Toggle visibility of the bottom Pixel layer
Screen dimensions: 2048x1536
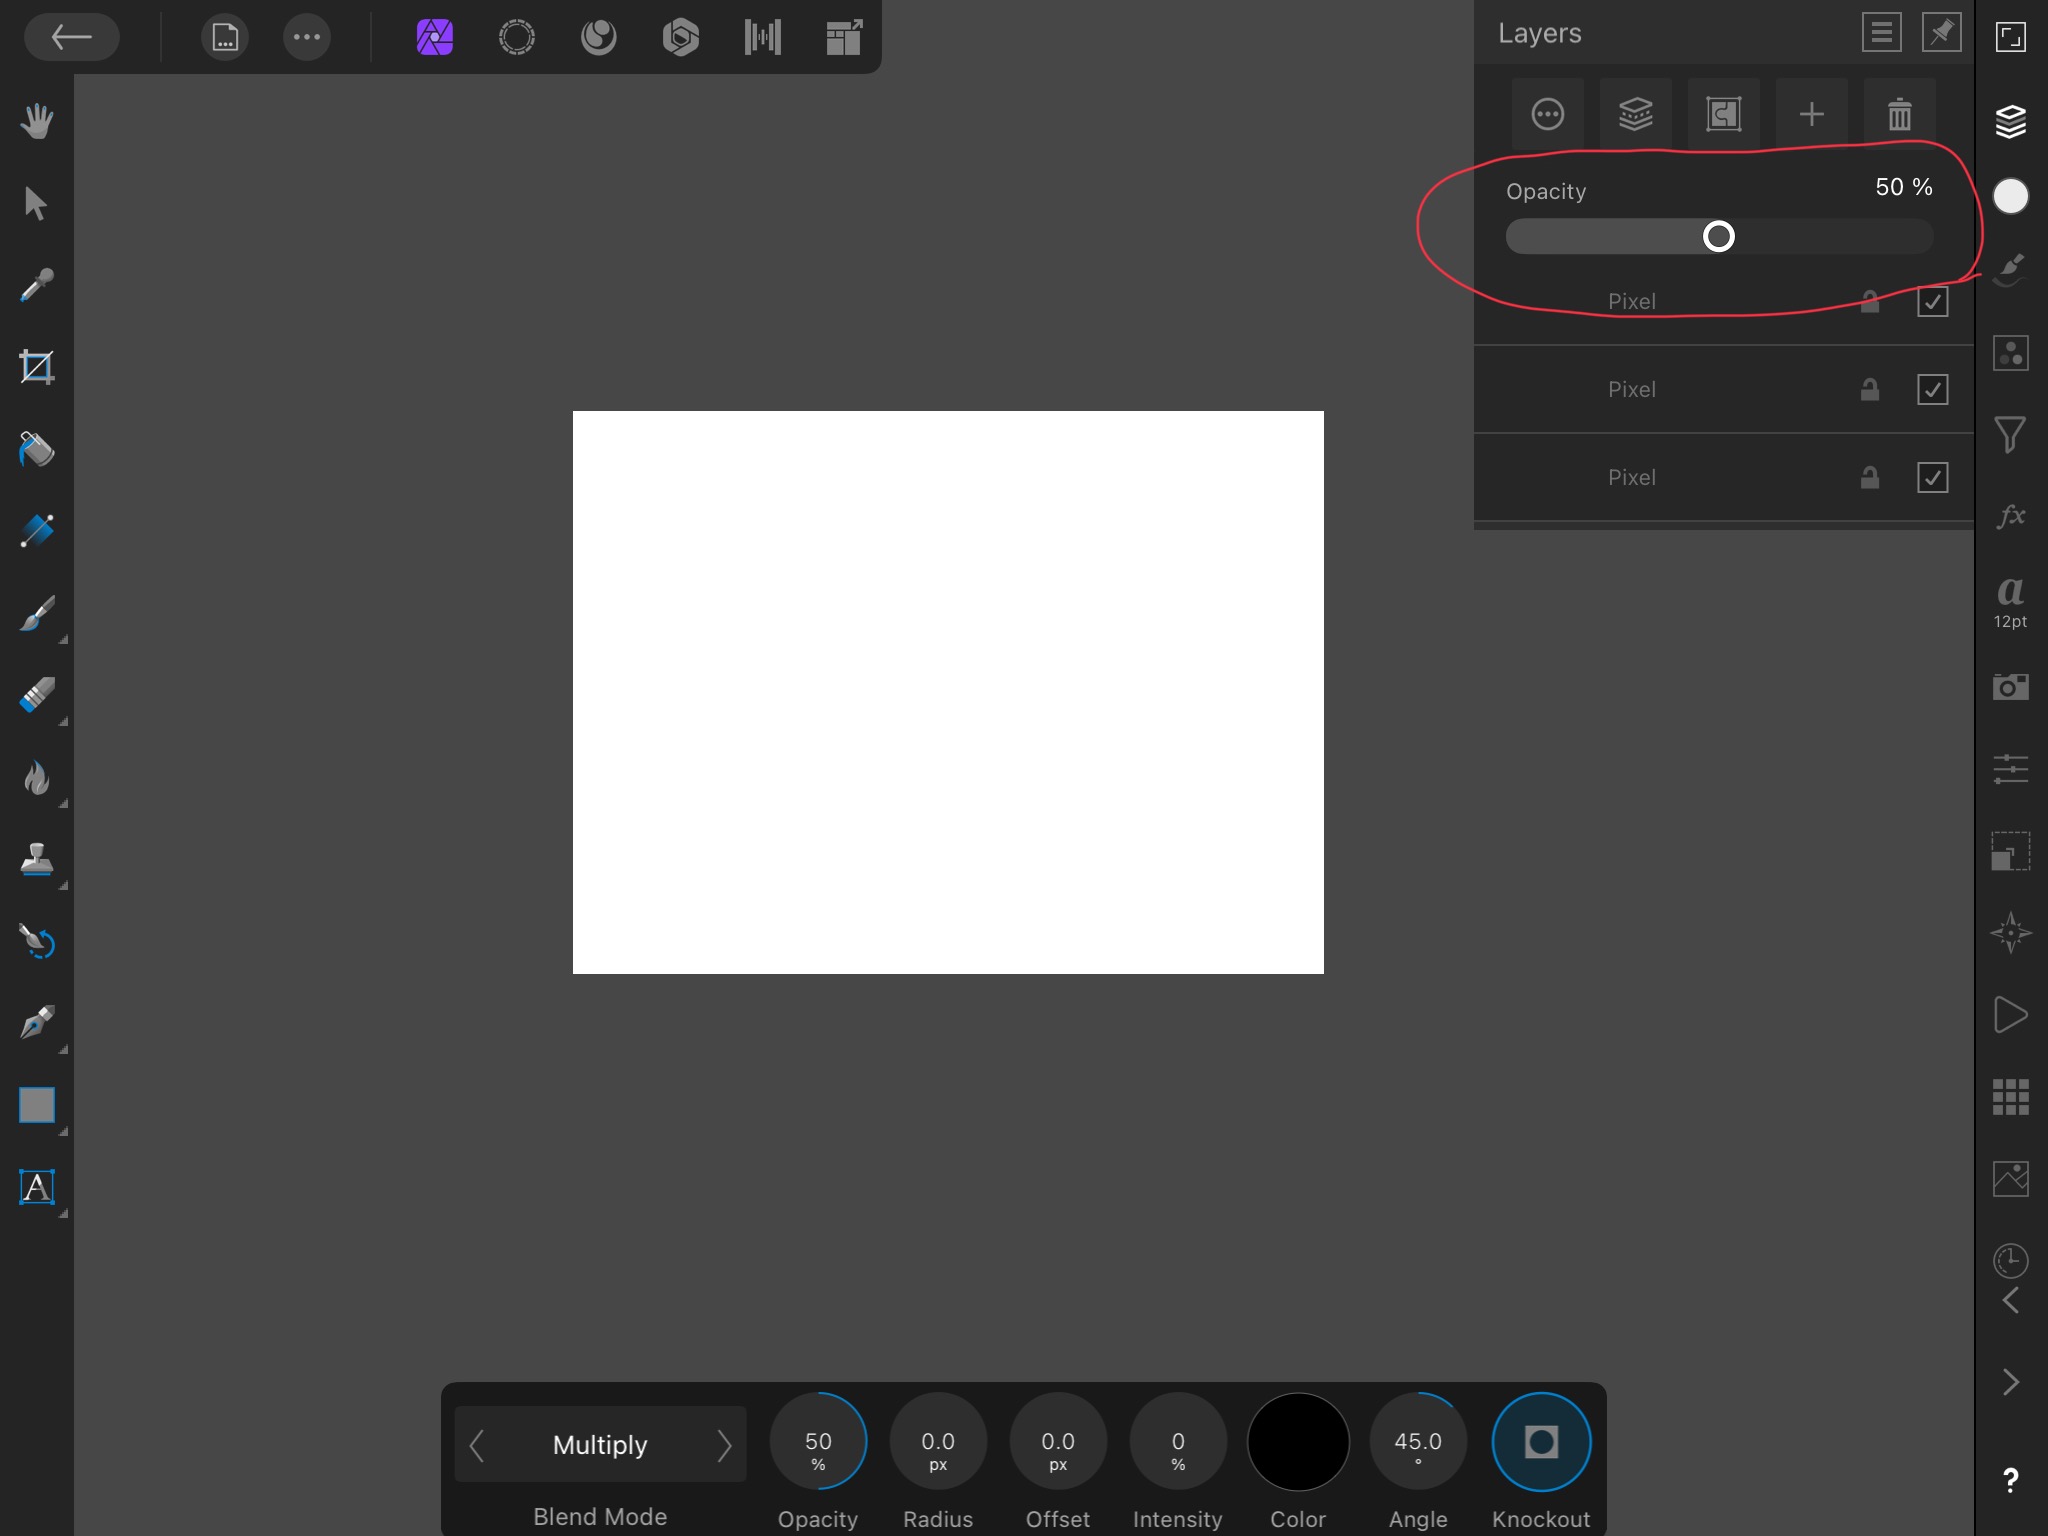pos(1933,477)
